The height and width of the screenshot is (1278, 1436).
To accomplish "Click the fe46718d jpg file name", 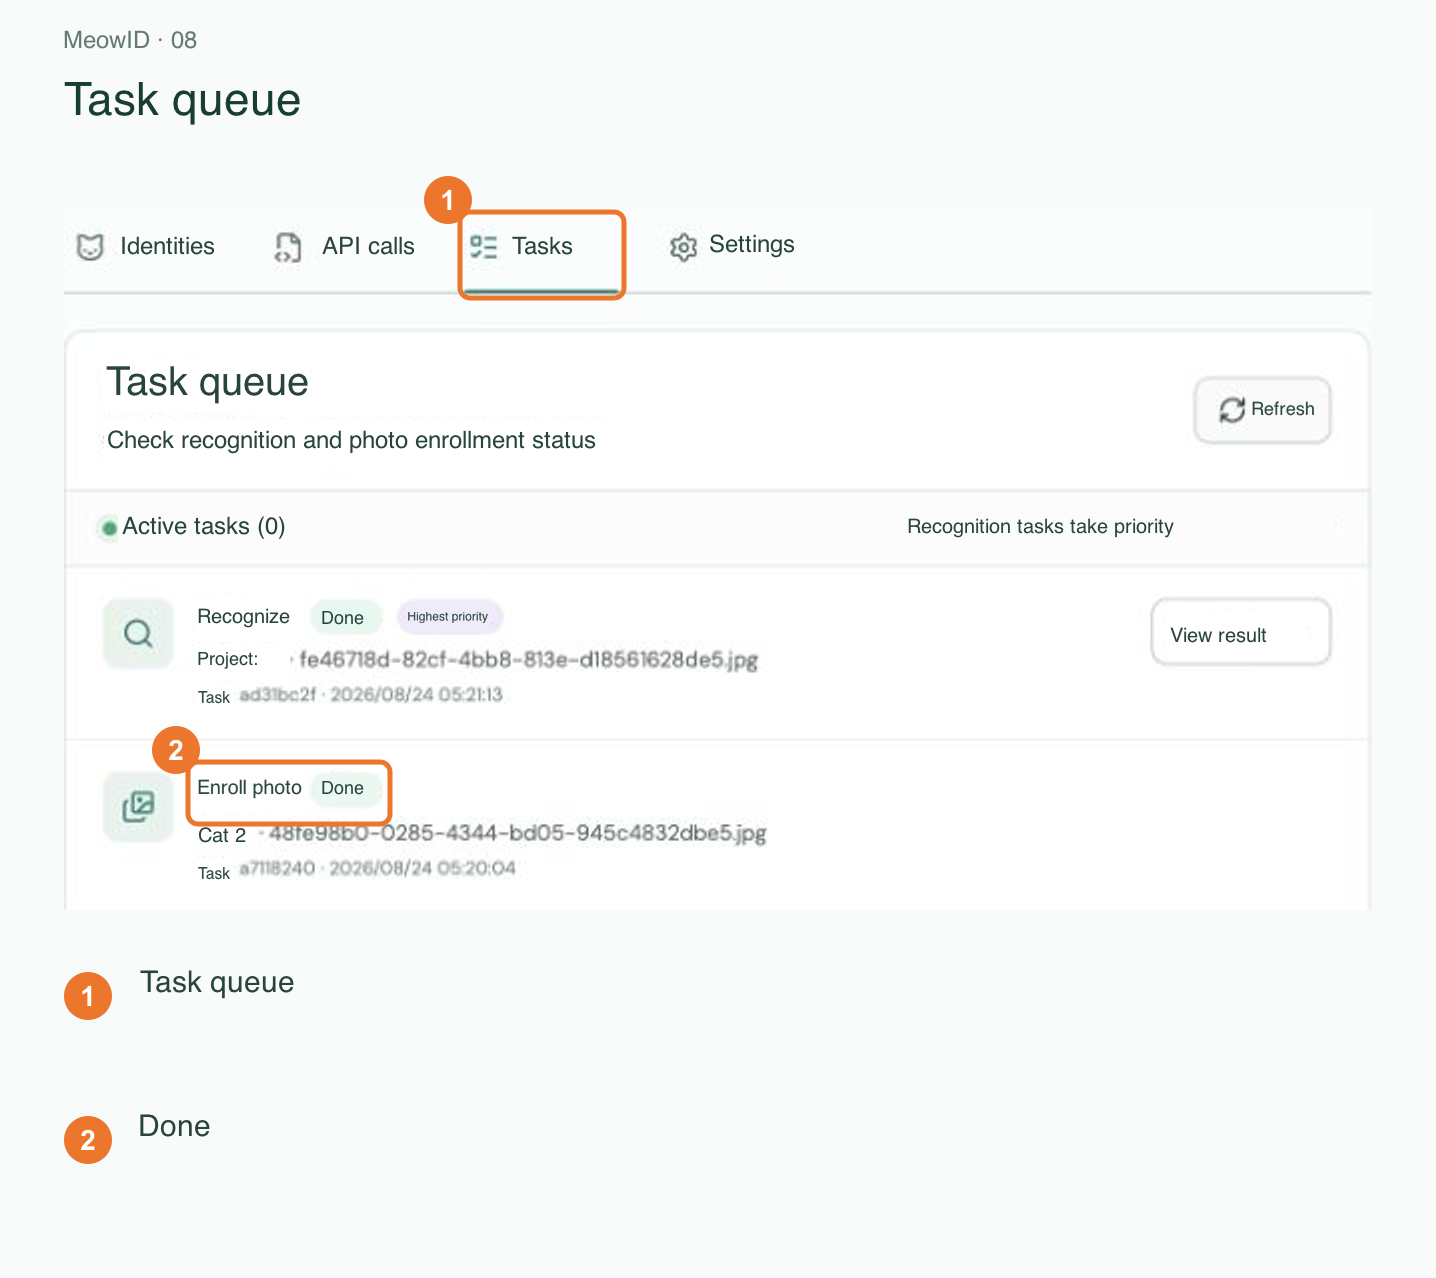I will 528,660.
